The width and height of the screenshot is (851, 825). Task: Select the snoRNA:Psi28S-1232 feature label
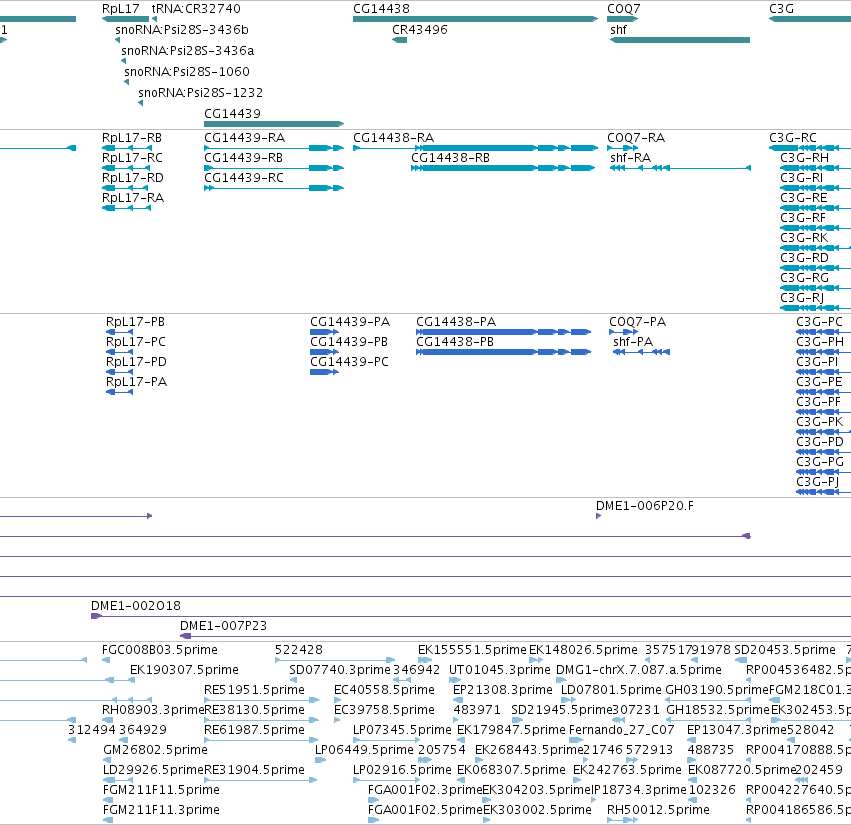pos(200,93)
